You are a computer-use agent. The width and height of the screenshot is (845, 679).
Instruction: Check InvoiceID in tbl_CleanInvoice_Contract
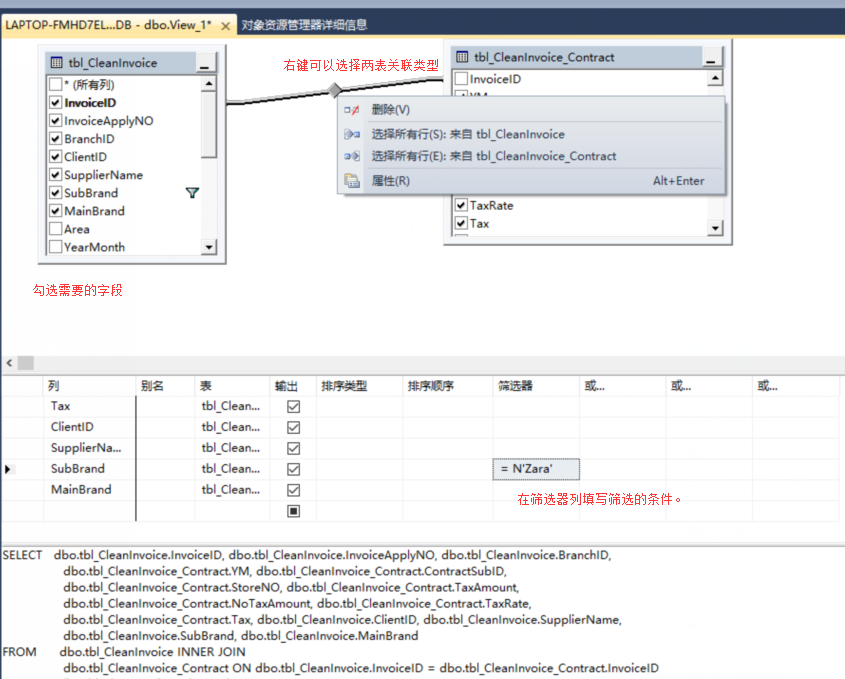pos(461,79)
